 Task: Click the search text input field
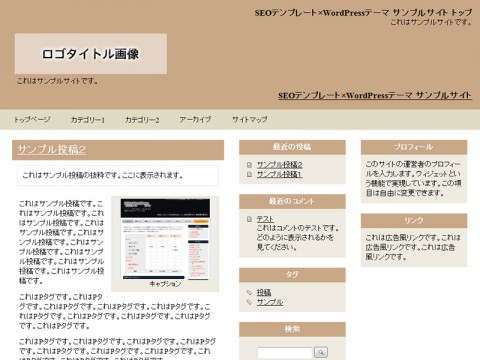point(285,352)
